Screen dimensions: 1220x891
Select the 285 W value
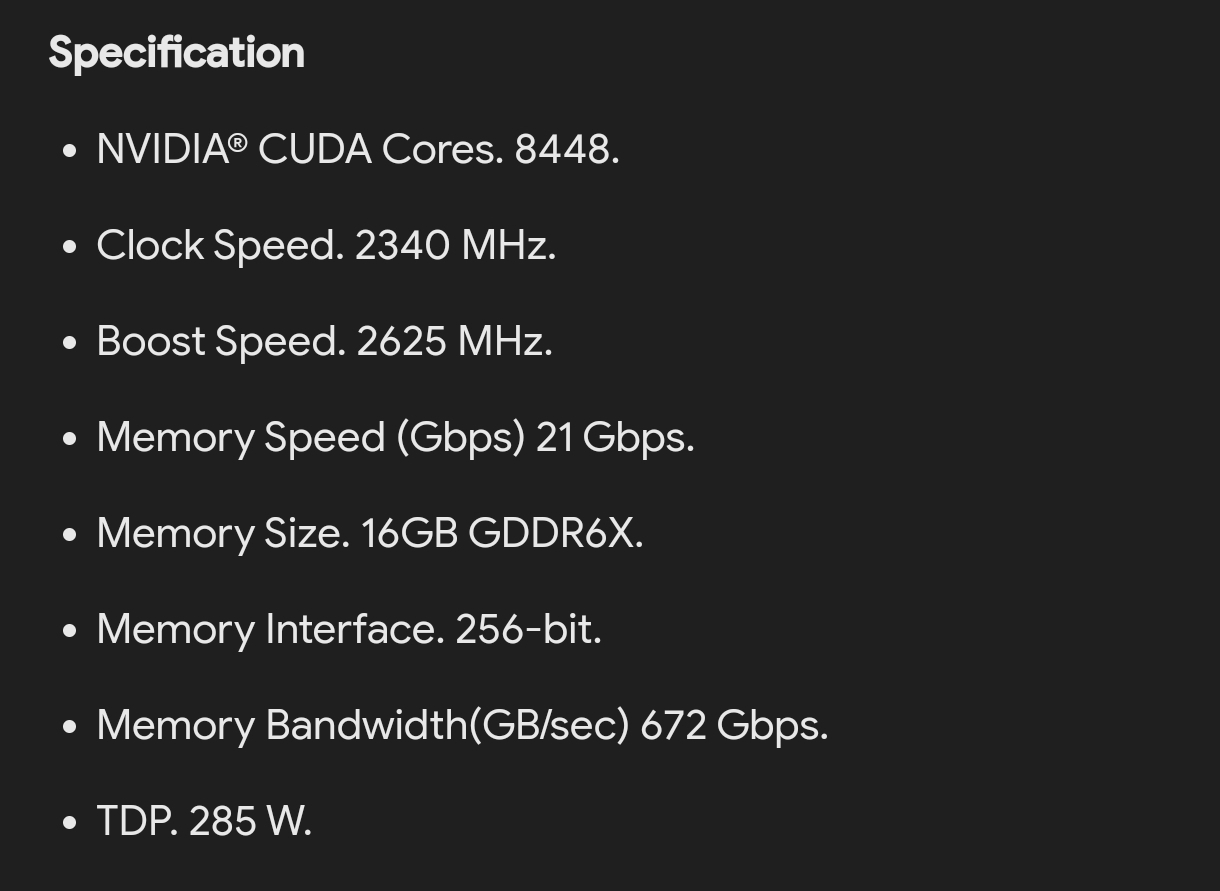click(247, 822)
